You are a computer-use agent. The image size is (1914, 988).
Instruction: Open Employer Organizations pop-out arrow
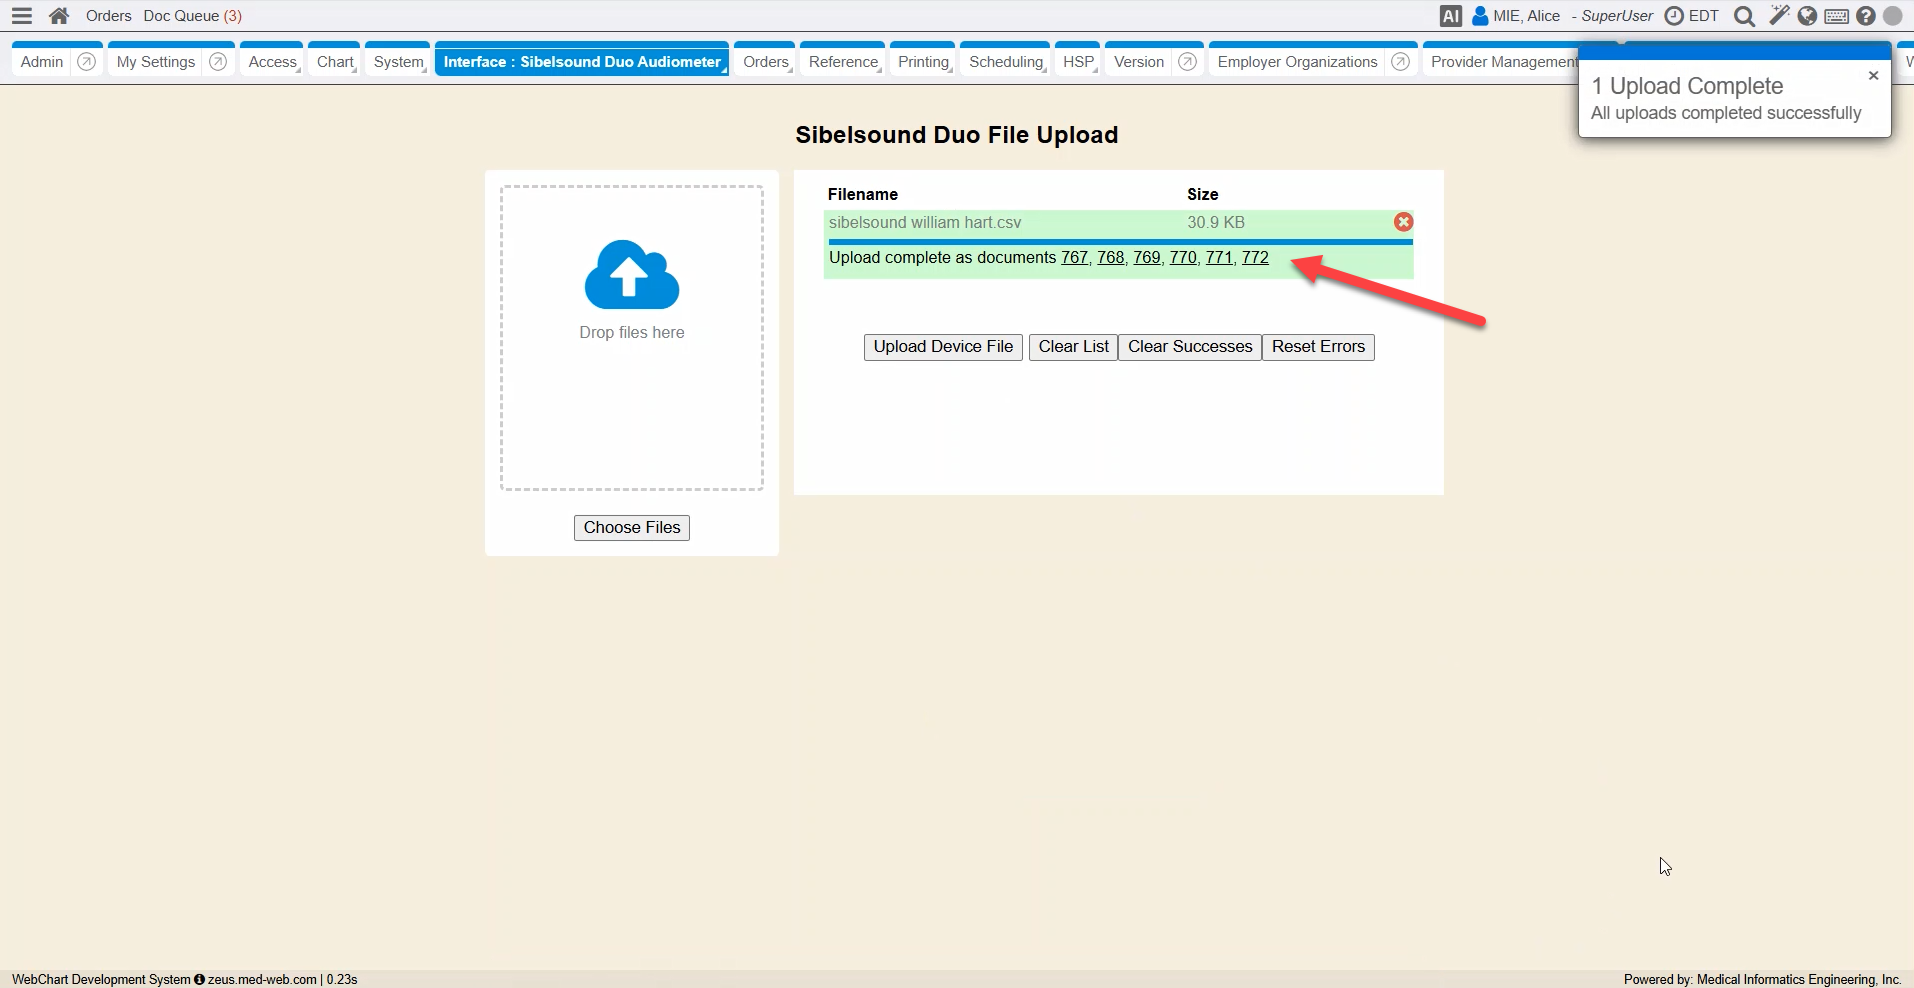[1400, 62]
